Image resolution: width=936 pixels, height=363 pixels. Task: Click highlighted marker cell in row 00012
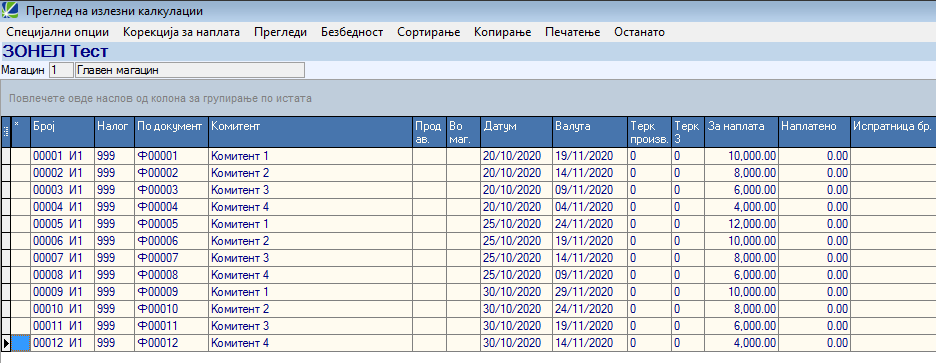21,343
